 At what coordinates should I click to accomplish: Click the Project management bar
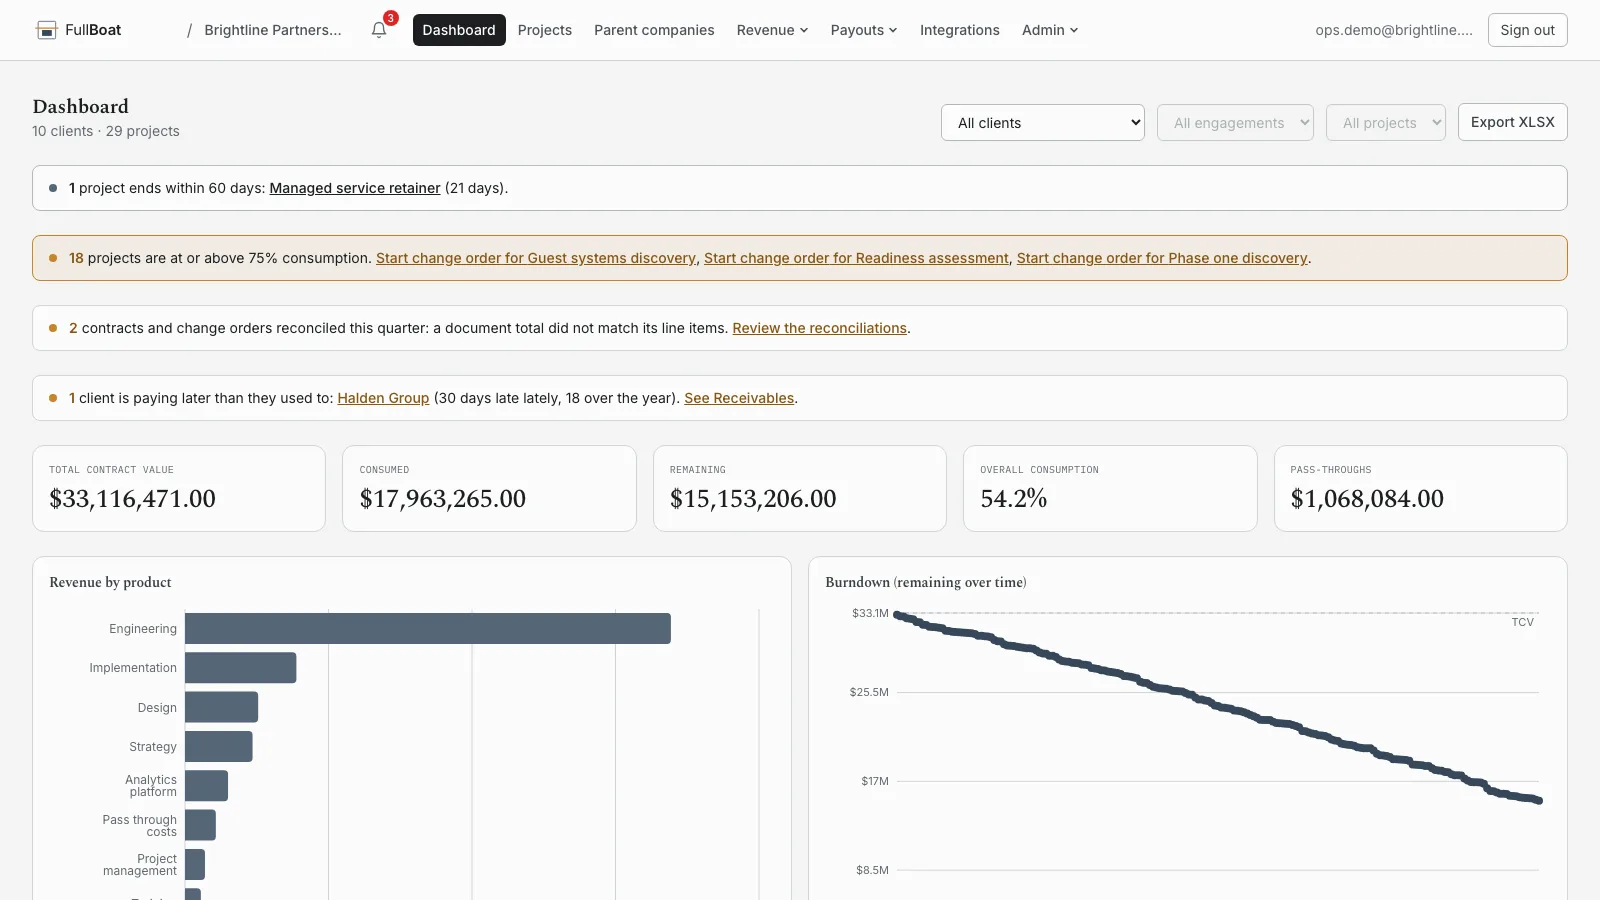pyautogui.click(x=195, y=864)
